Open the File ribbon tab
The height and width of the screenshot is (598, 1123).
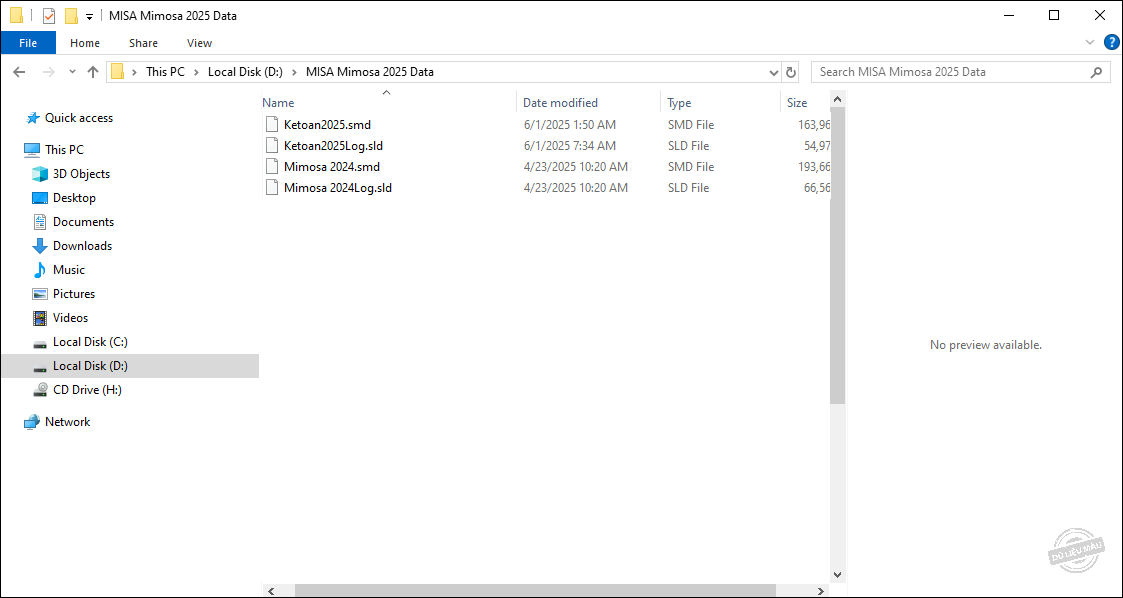[28, 43]
